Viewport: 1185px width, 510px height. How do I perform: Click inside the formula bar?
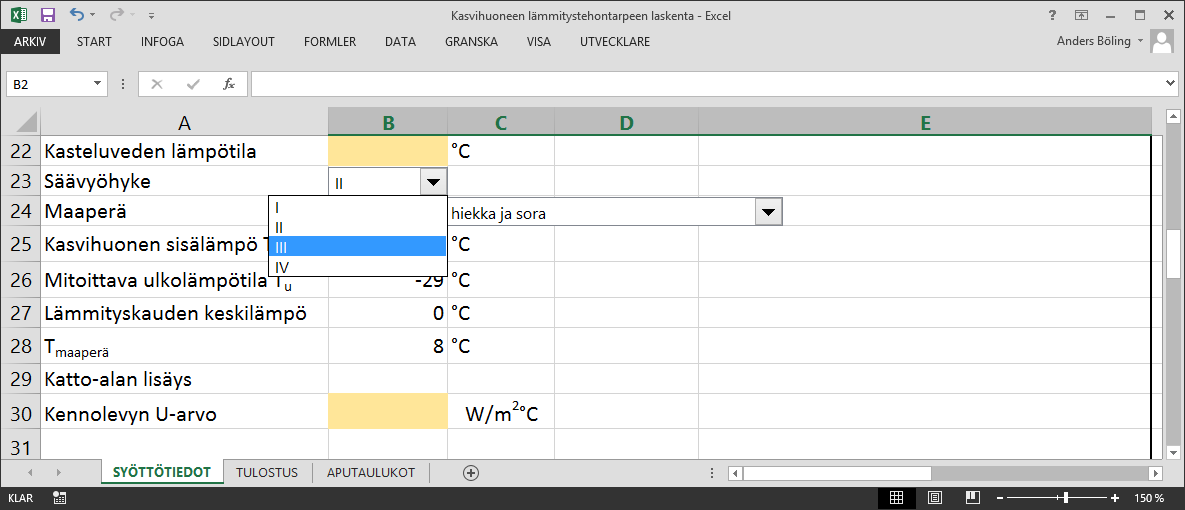tap(707, 84)
